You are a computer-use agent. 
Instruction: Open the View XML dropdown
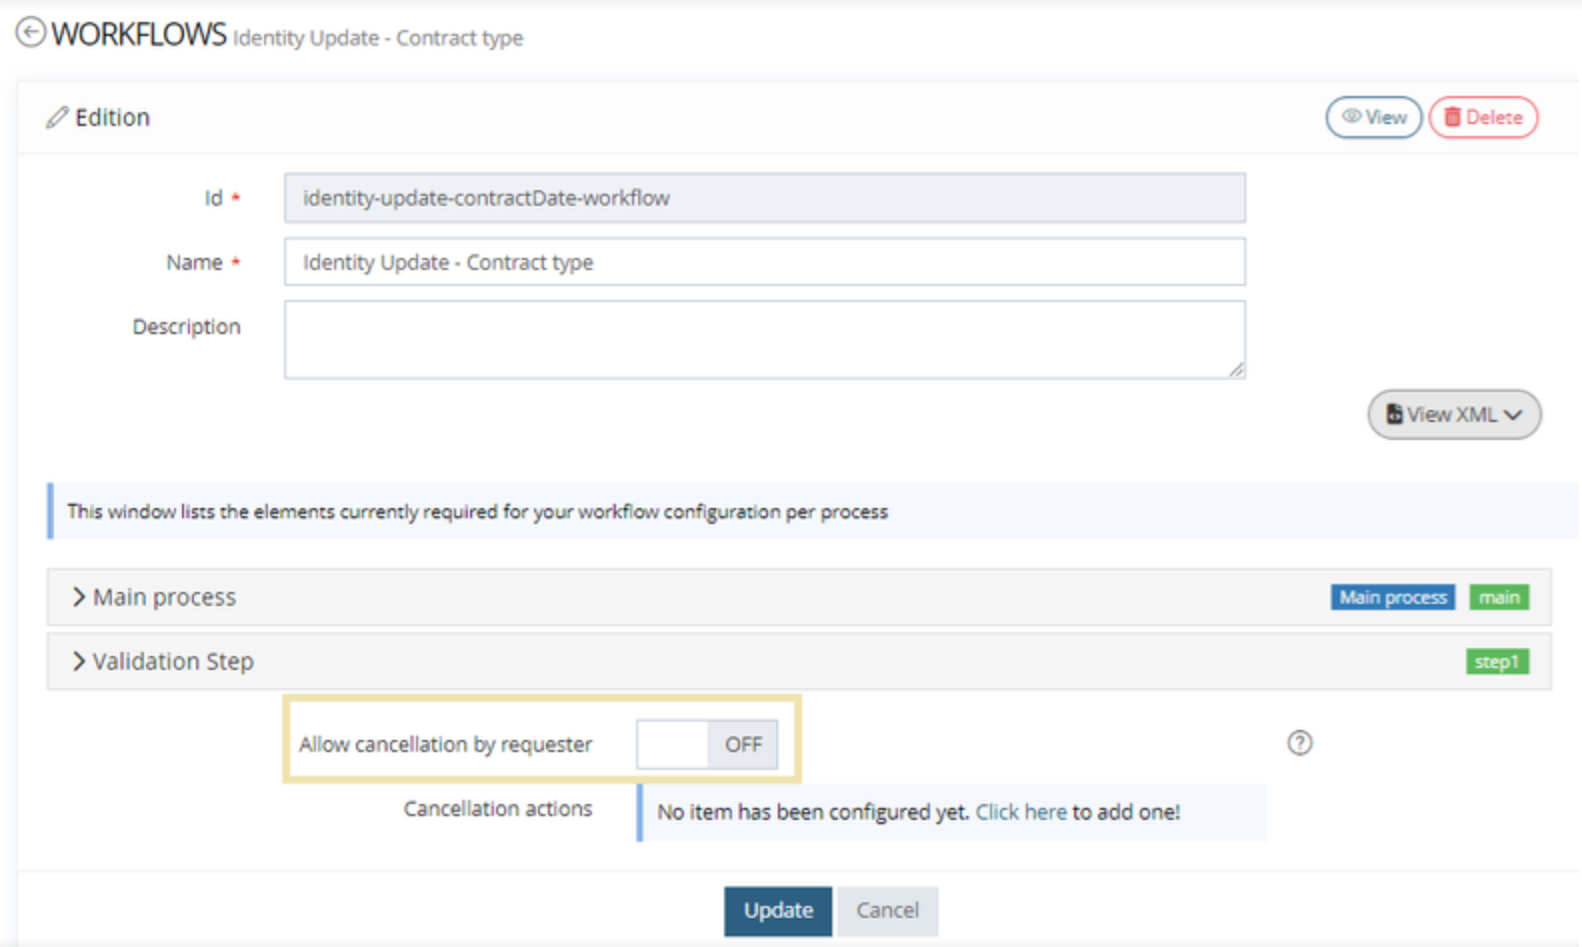[1454, 414]
